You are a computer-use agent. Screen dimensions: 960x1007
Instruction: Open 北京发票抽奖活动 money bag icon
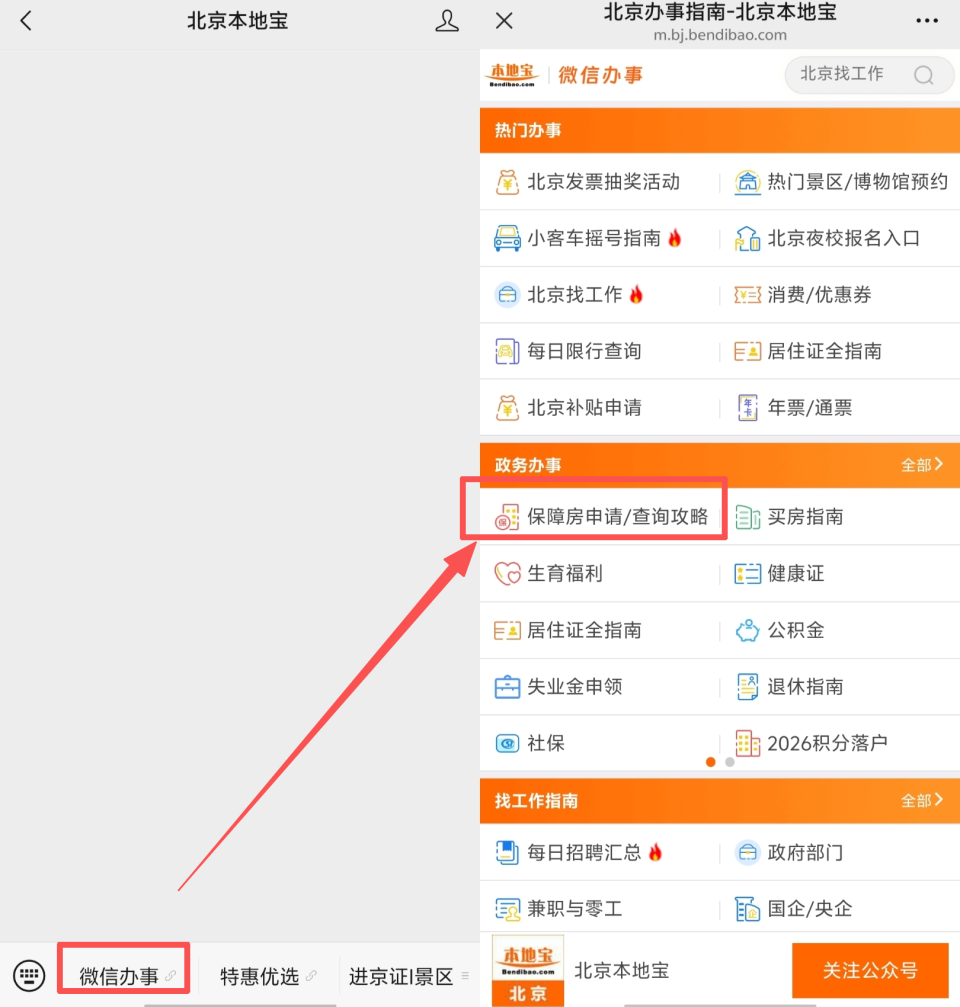(507, 182)
